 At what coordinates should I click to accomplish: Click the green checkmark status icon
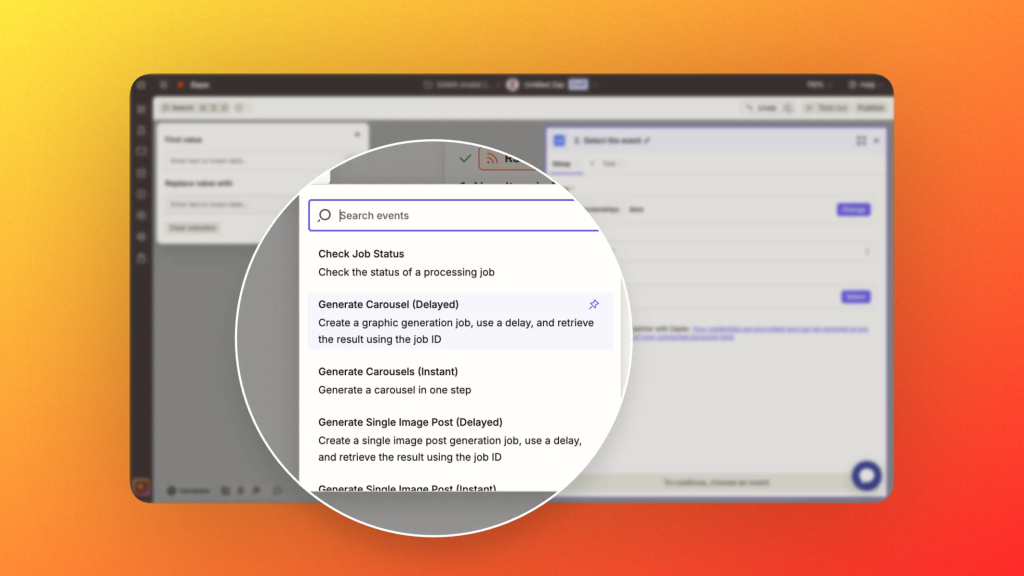click(x=465, y=158)
